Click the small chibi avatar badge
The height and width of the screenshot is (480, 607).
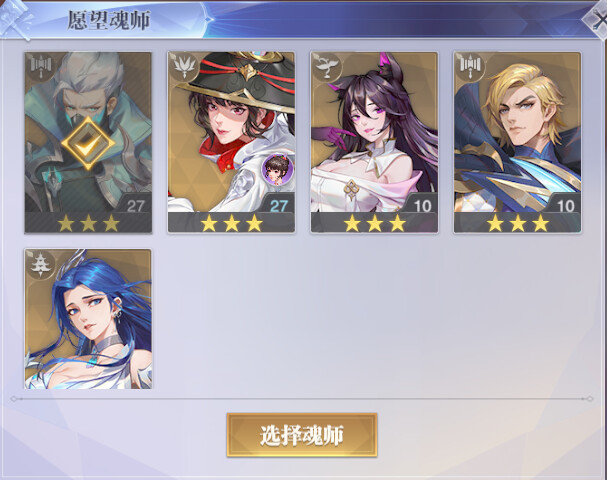pos(278,170)
